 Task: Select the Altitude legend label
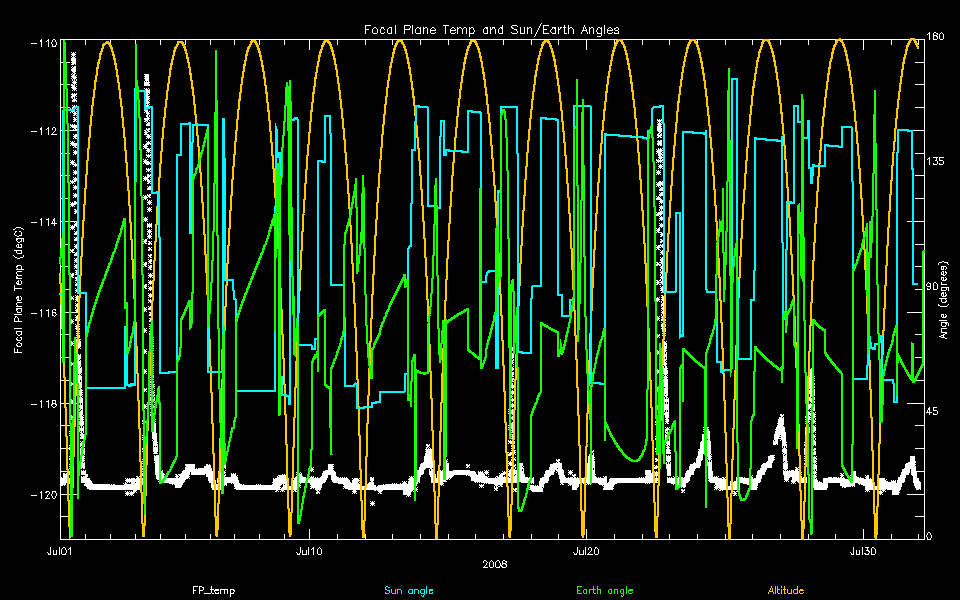pyautogui.click(x=786, y=591)
